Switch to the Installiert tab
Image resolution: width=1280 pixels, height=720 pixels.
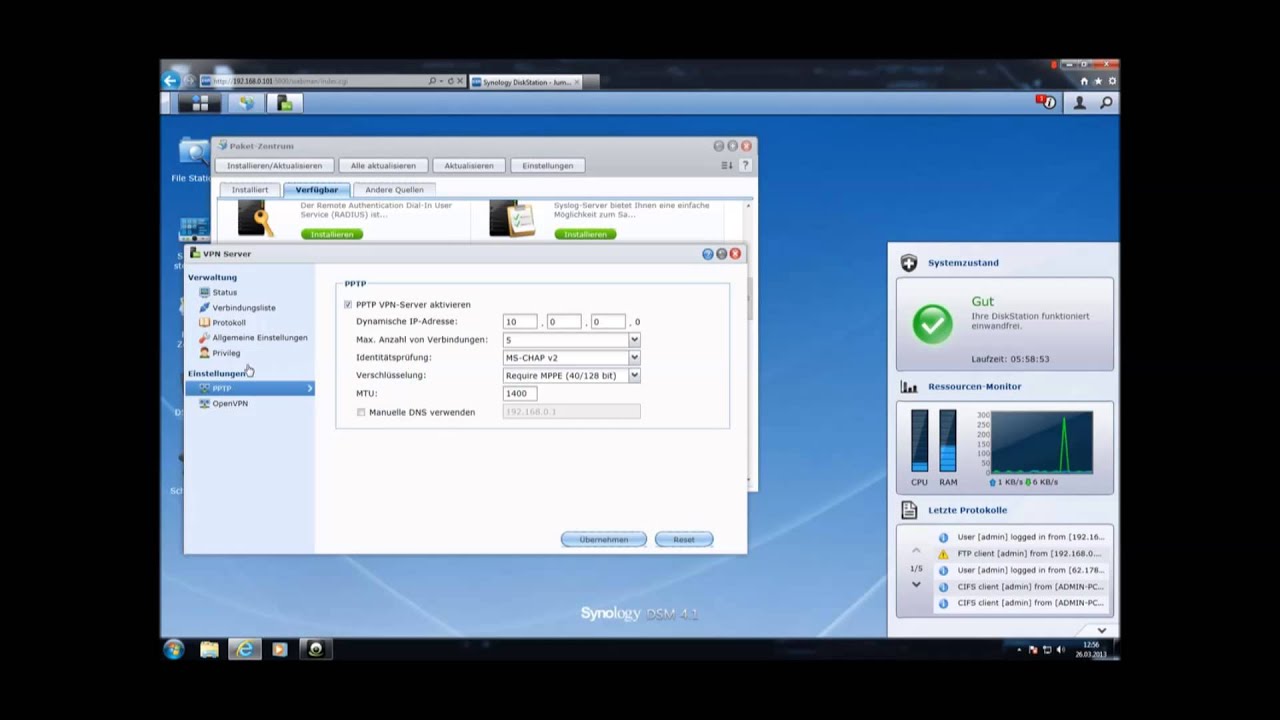250,189
